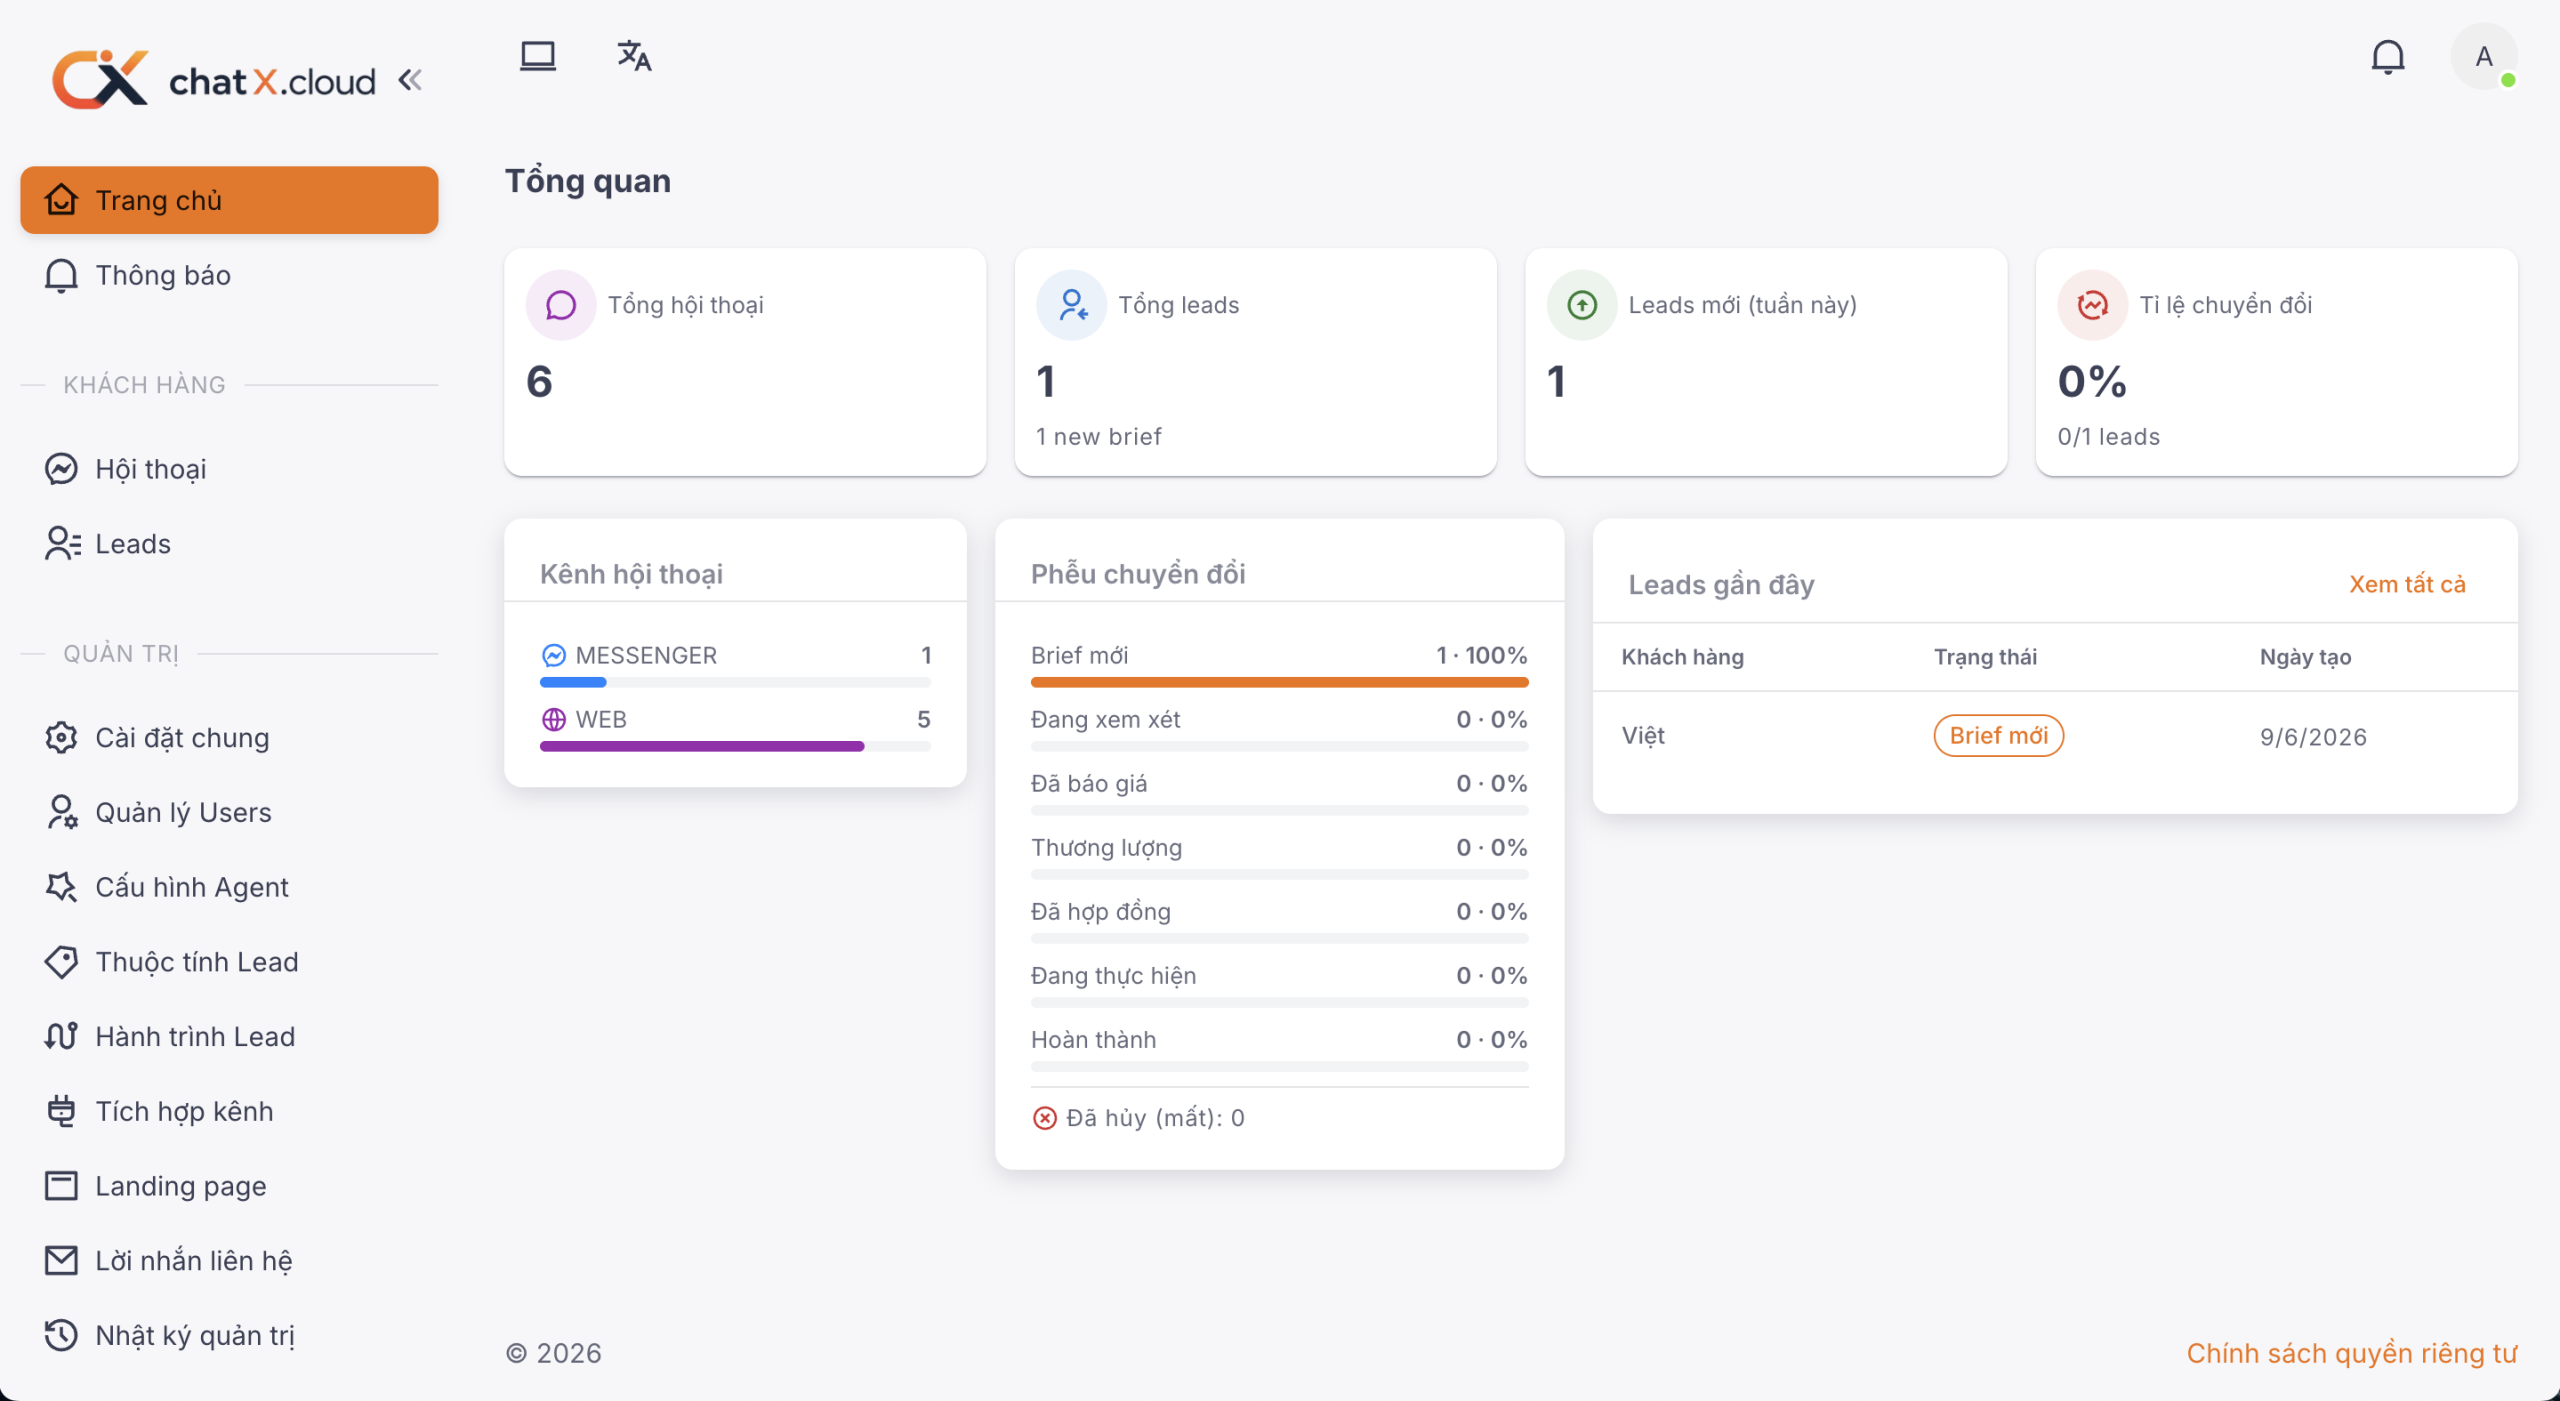Click the chart icon on Tỉ lệ chuyển đổi card
The width and height of the screenshot is (2560, 1401).
(x=2092, y=305)
